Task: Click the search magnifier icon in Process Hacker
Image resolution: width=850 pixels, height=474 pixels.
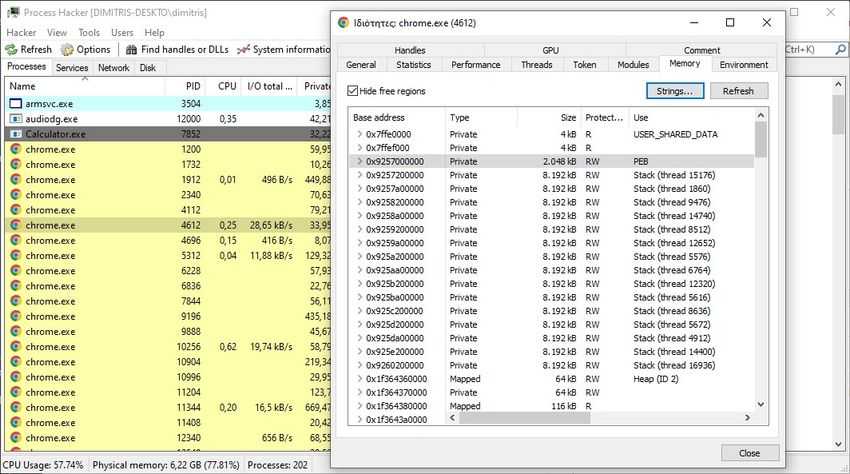Action: (840, 49)
